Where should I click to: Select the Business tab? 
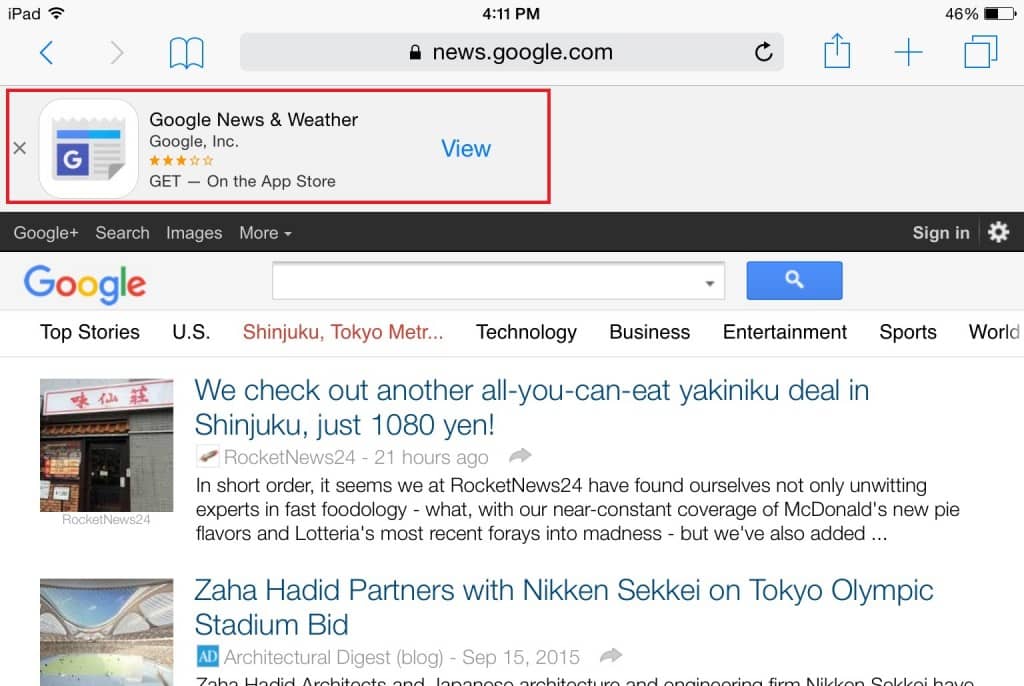(x=649, y=332)
